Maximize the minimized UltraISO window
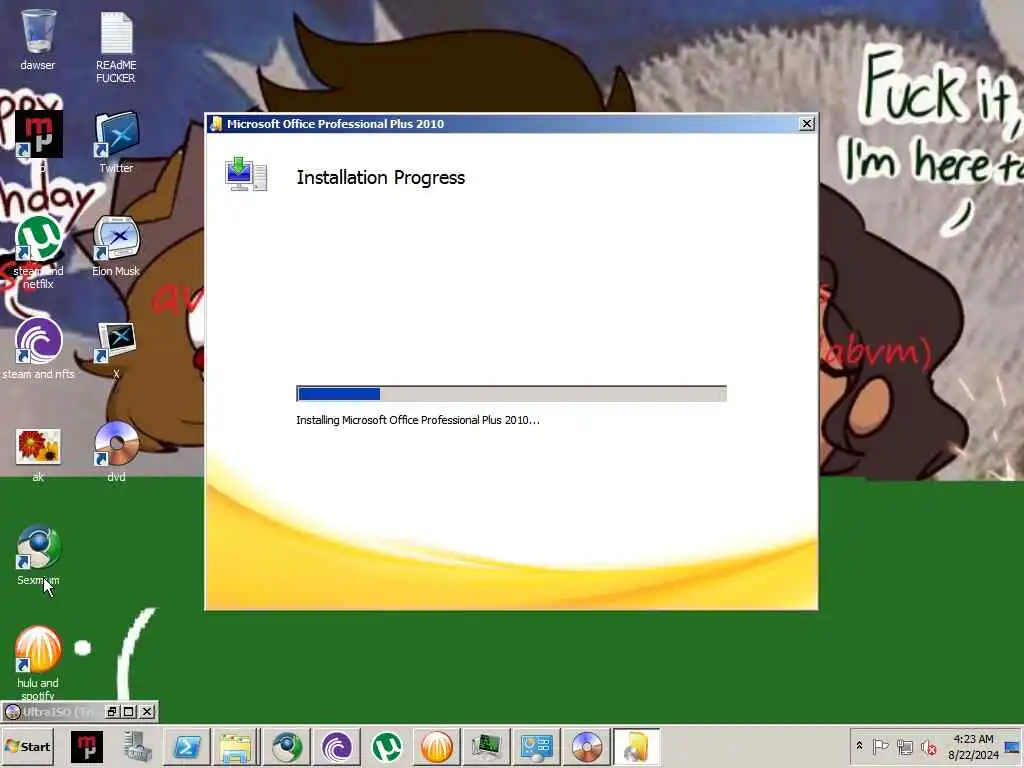This screenshot has width=1024, height=768. (x=129, y=711)
